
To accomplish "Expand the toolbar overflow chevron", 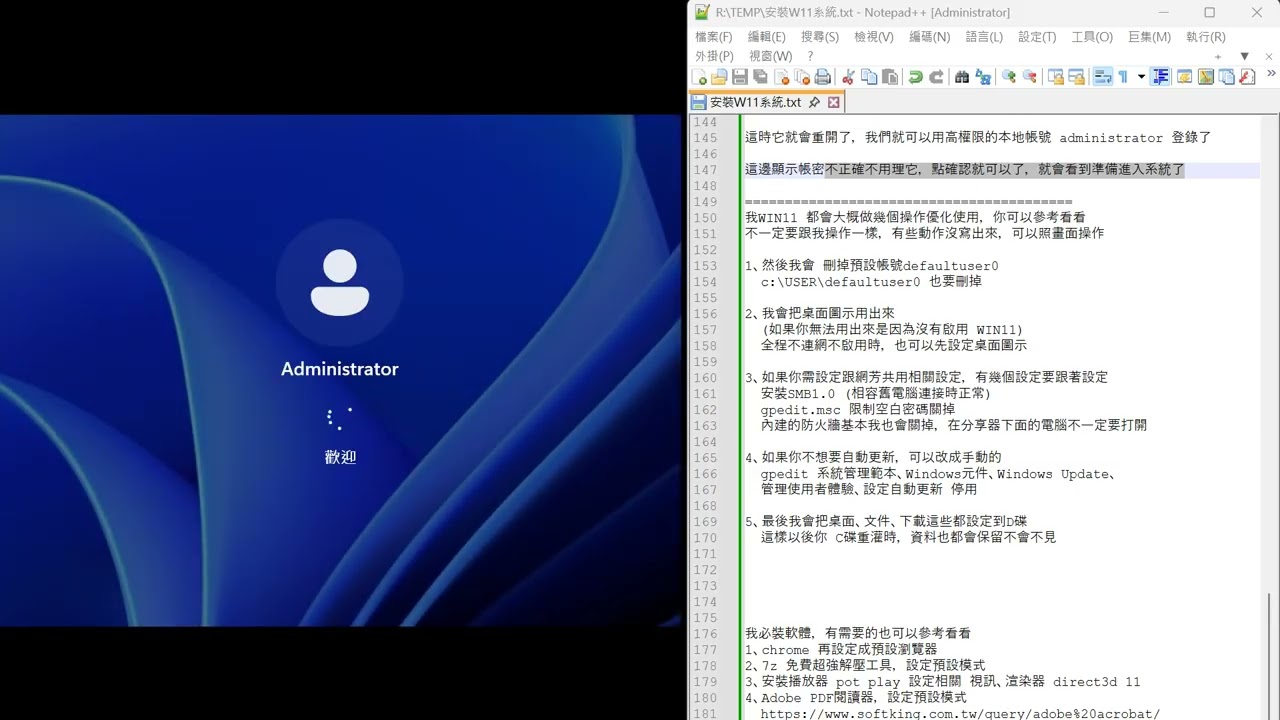I will (x=1271, y=73).
